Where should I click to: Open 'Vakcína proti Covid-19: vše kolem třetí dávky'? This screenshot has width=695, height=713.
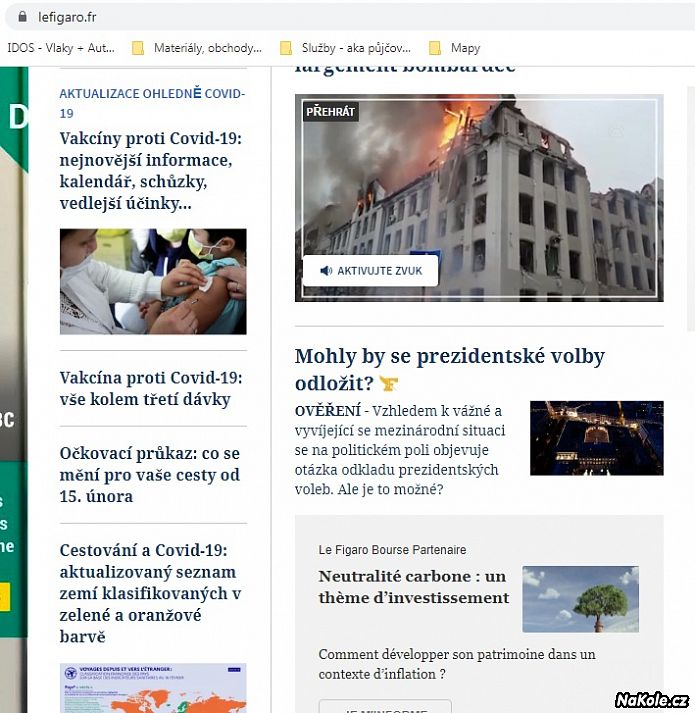(x=151, y=388)
